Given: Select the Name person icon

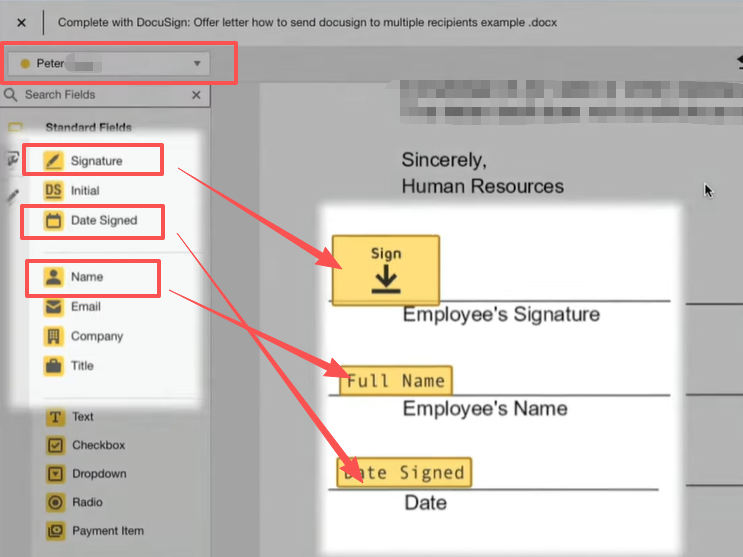Looking at the screenshot, I should point(54,277).
